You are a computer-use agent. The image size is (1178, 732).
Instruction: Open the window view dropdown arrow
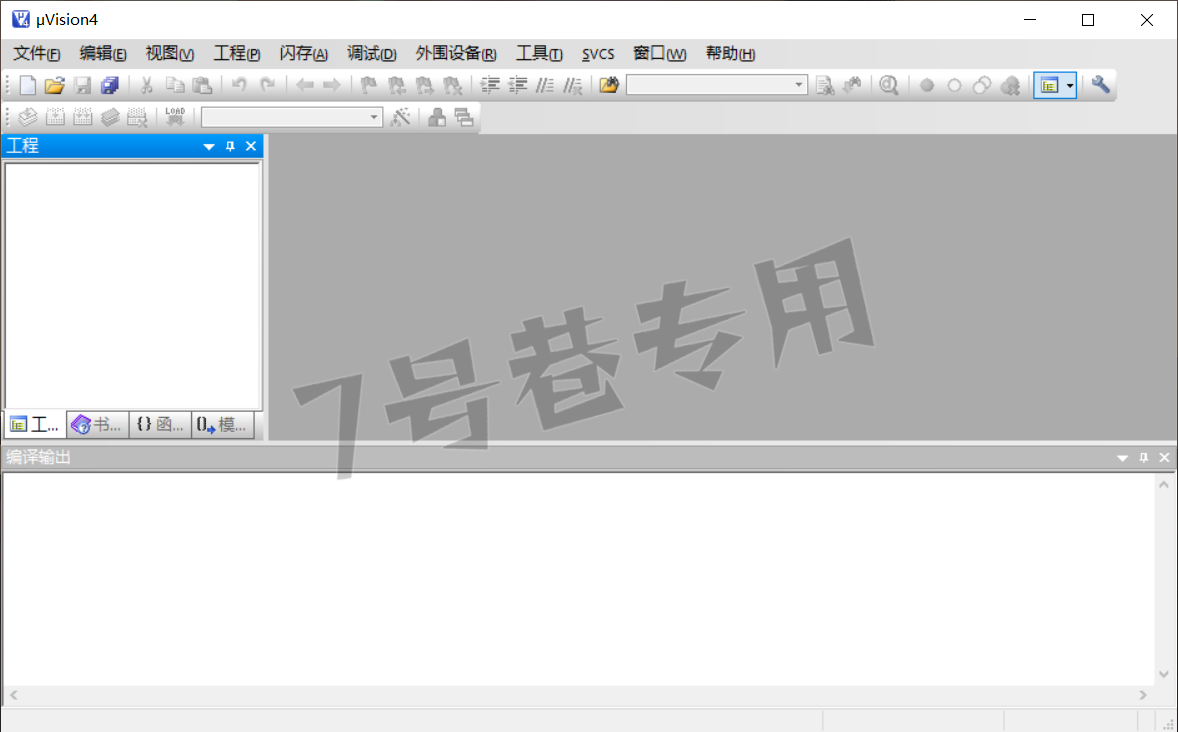click(1070, 86)
